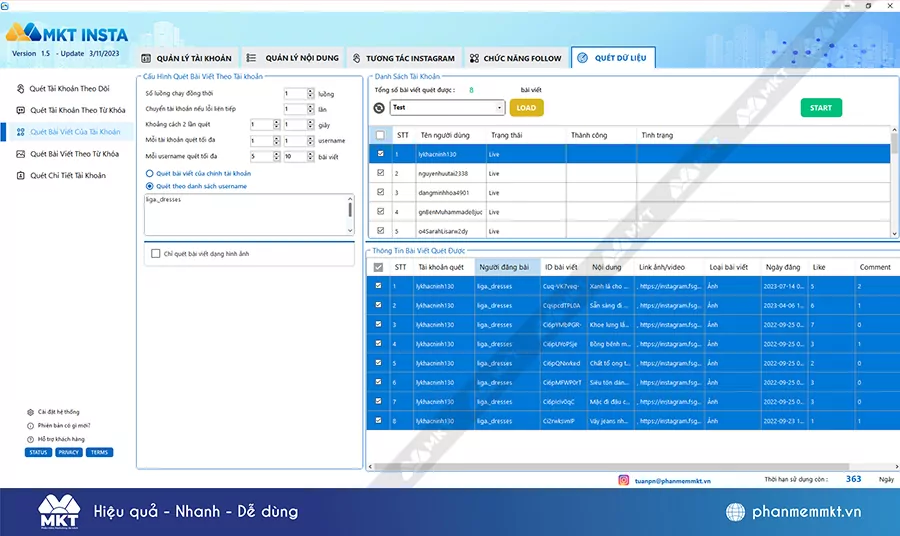This screenshot has height=536, width=900.
Task: Expand the Test category dropdown
Action: 499,108
